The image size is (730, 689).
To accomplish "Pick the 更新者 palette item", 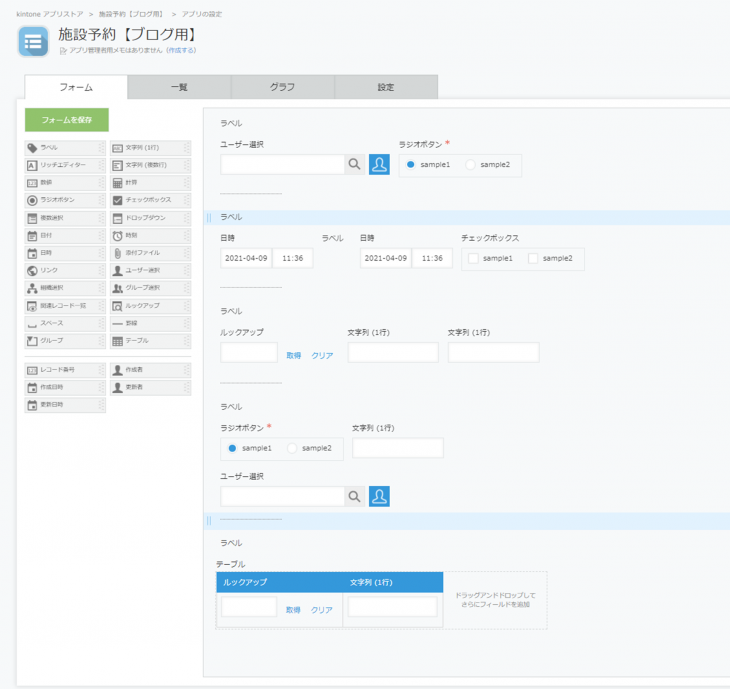I will pos(150,387).
